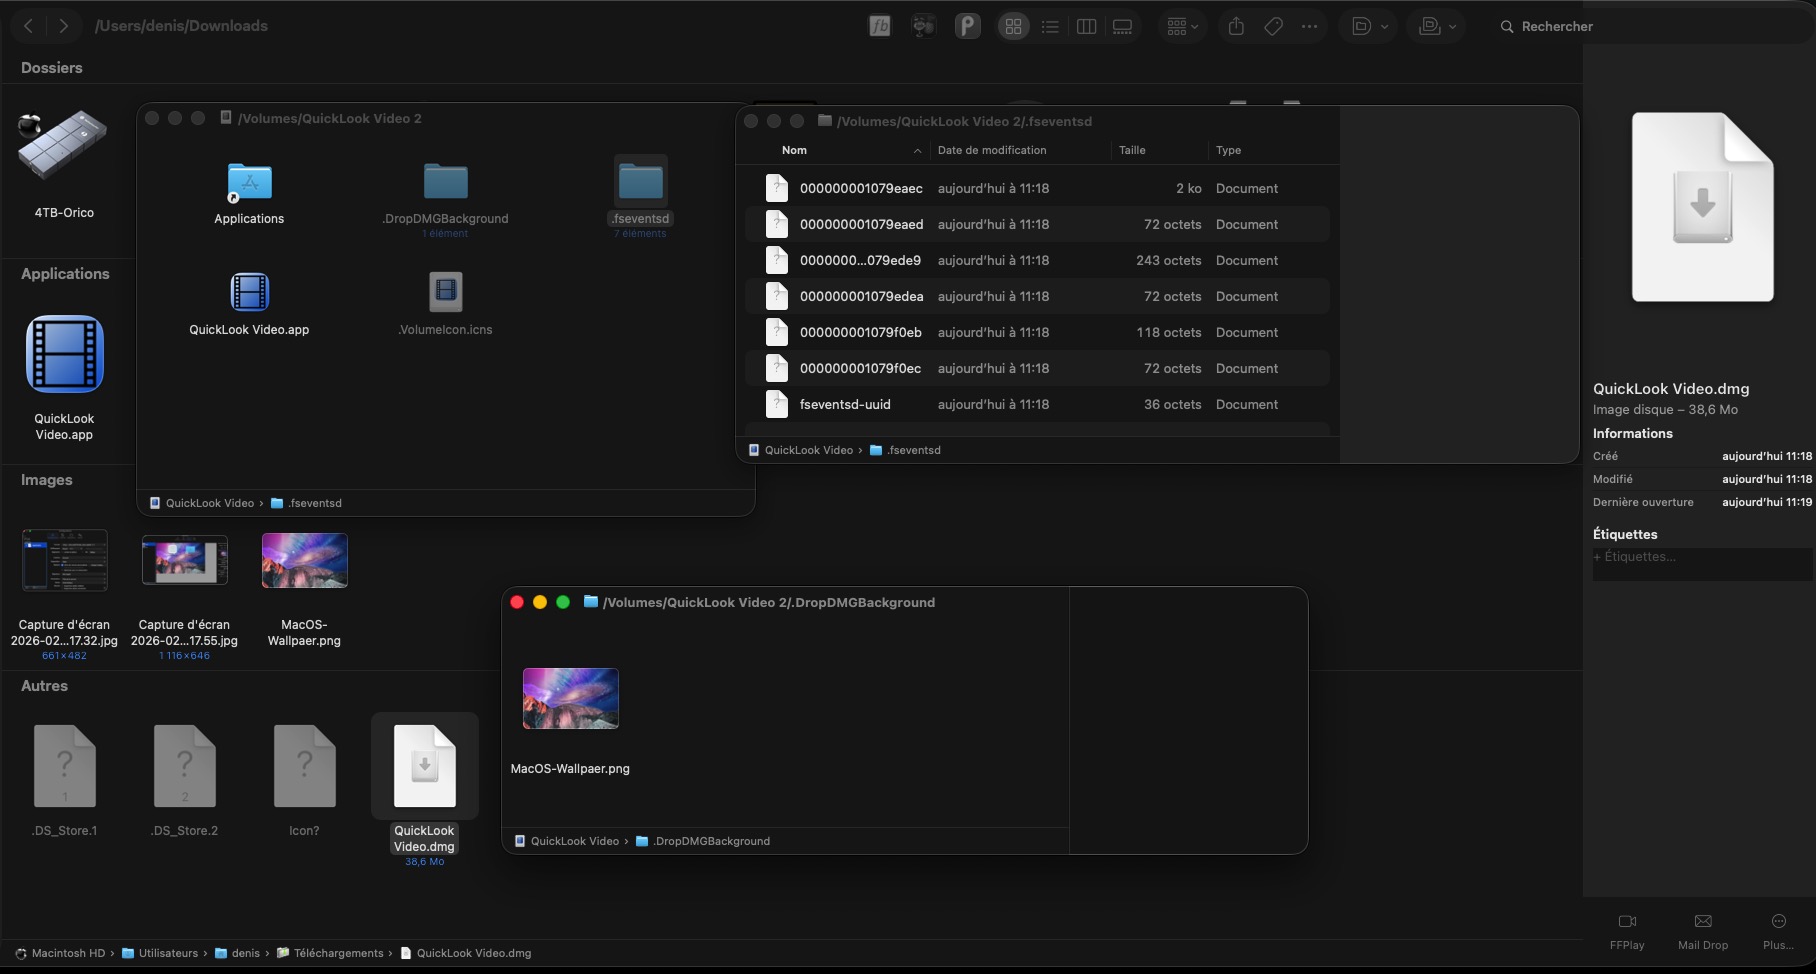This screenshot has height=974, width=1816.
Task: Select MacOS-Wallpaer.png thumbnail in DropDMGBackground window
Action: pyautogui.click(x=570, y=699)
